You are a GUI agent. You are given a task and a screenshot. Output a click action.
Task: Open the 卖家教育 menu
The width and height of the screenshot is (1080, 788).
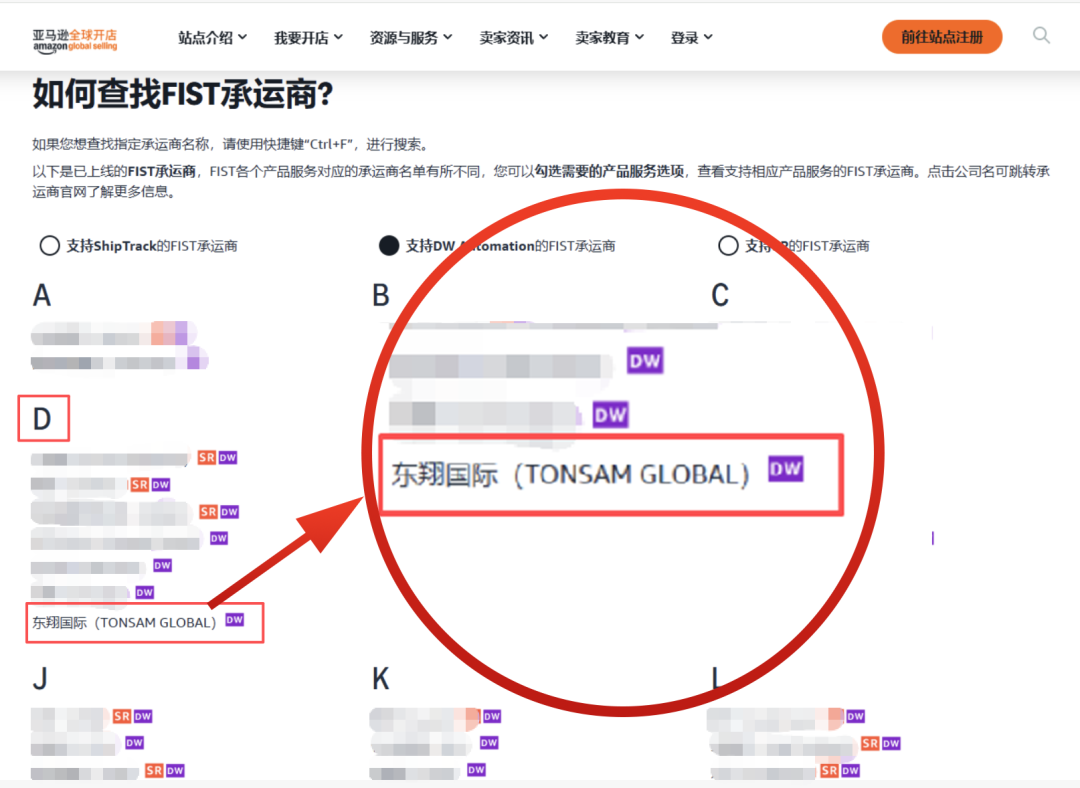click(x=610, y=38)
